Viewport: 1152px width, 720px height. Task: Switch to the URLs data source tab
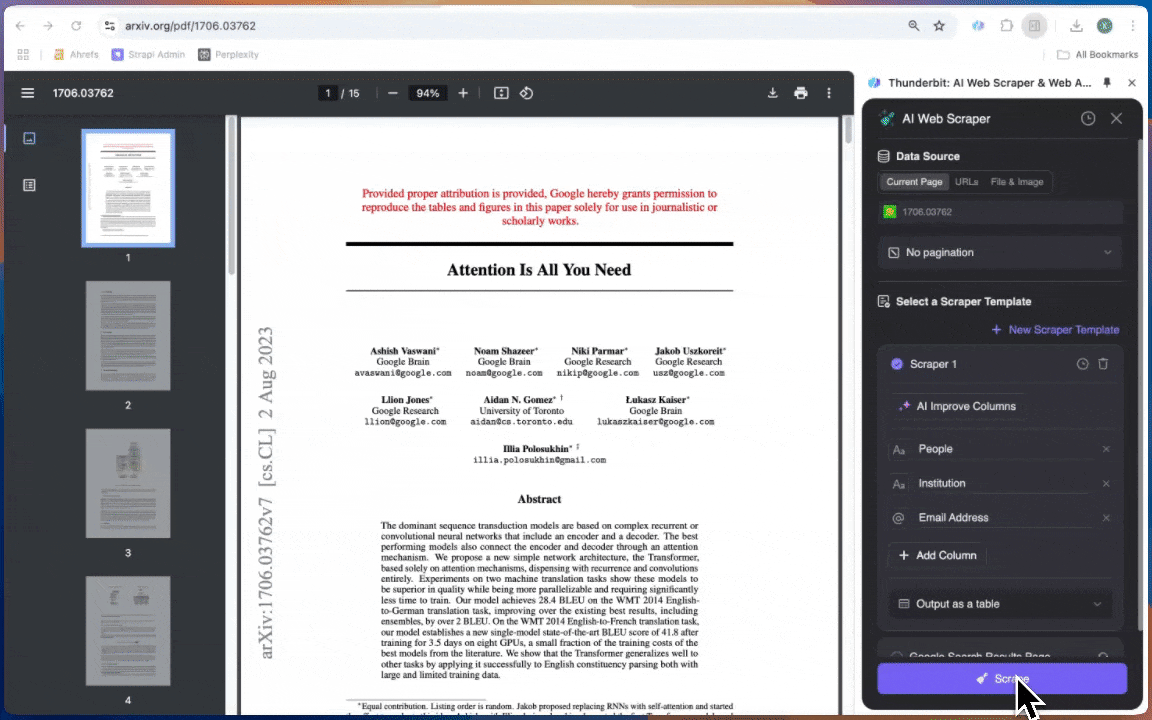coord(966,182)
